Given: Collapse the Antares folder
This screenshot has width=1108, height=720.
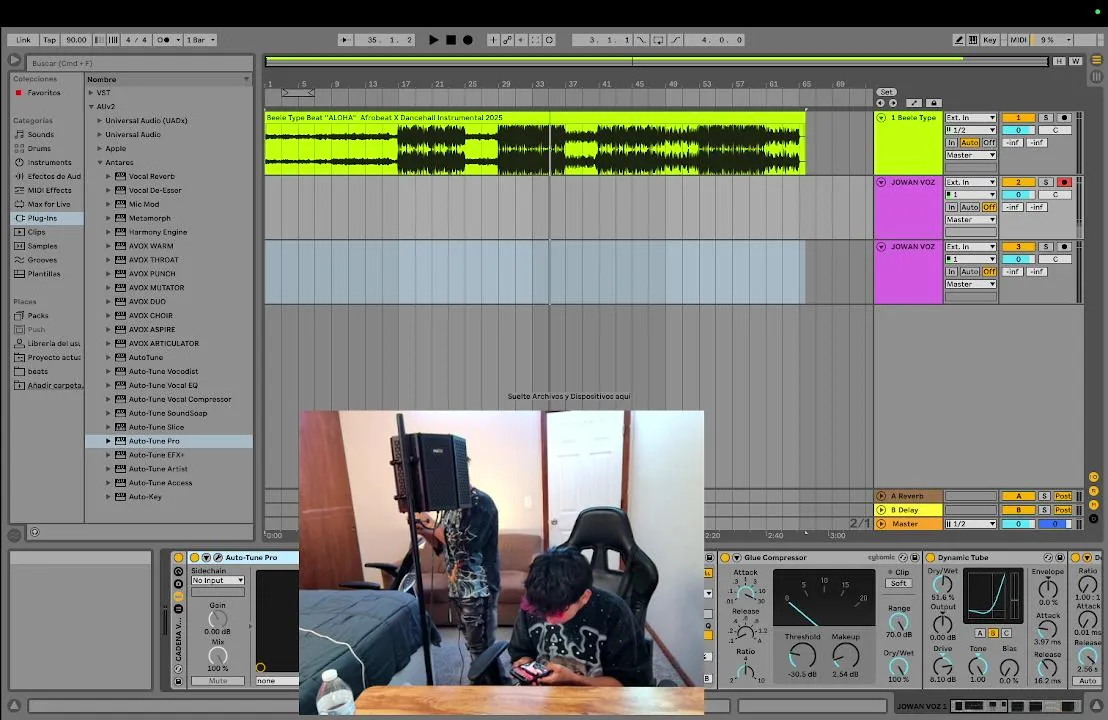Looking at the screenshot, I should point(100,163).
